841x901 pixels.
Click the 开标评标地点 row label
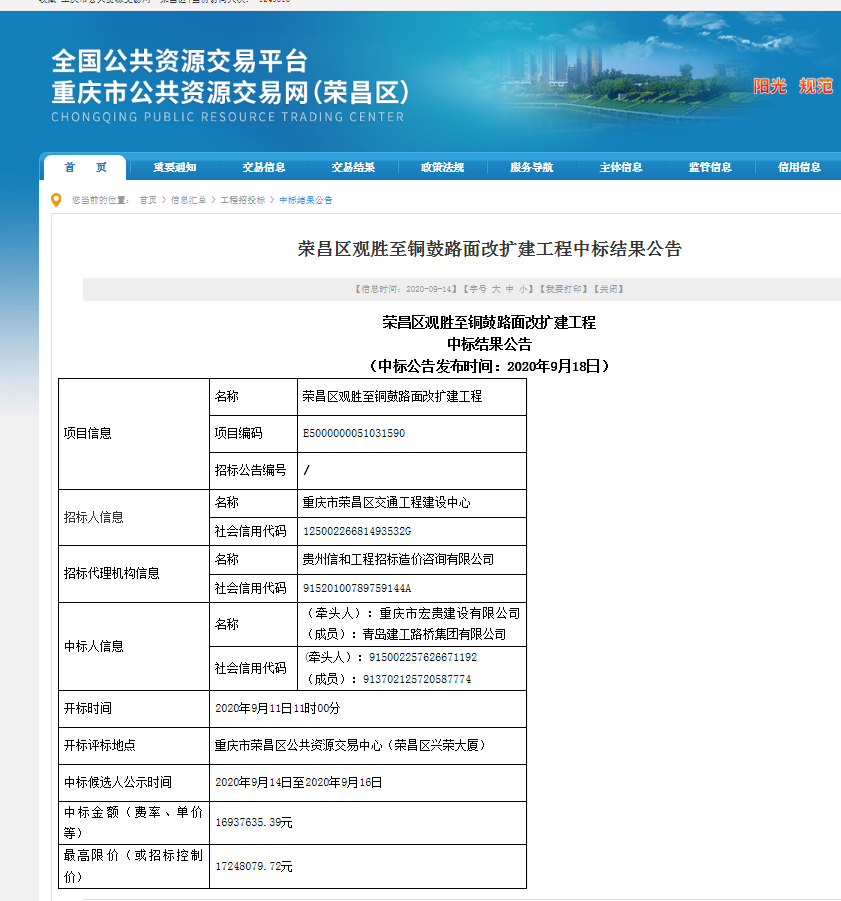pyautogui.click(x=99, y=745)
